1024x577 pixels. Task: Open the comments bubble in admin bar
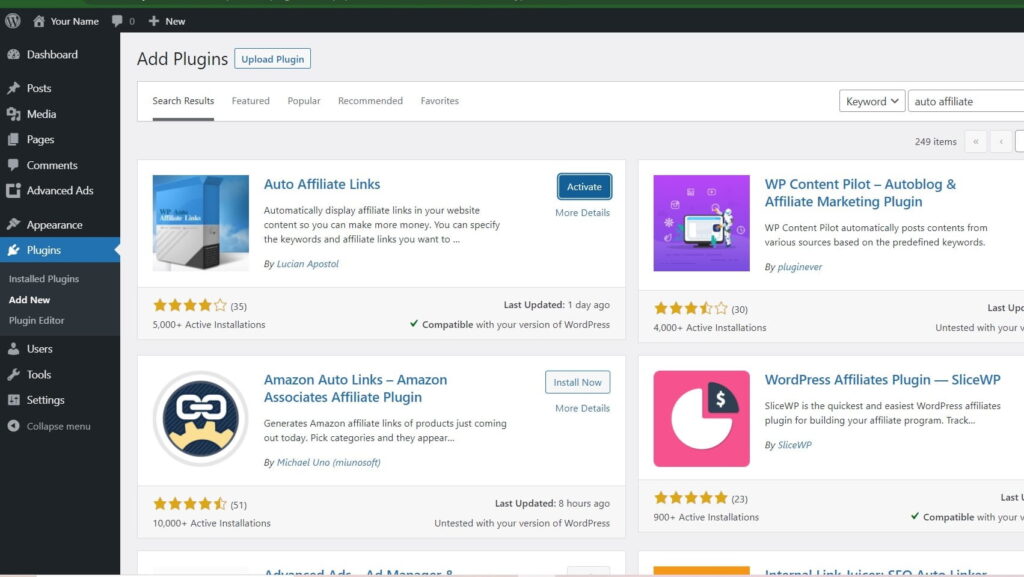tap(117, 21)
